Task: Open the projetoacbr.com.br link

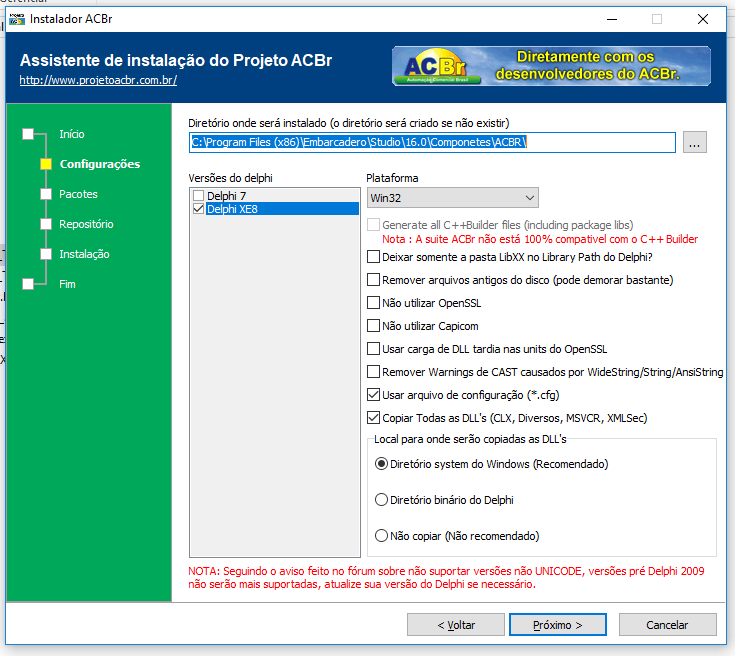Action: coord(98,80)
